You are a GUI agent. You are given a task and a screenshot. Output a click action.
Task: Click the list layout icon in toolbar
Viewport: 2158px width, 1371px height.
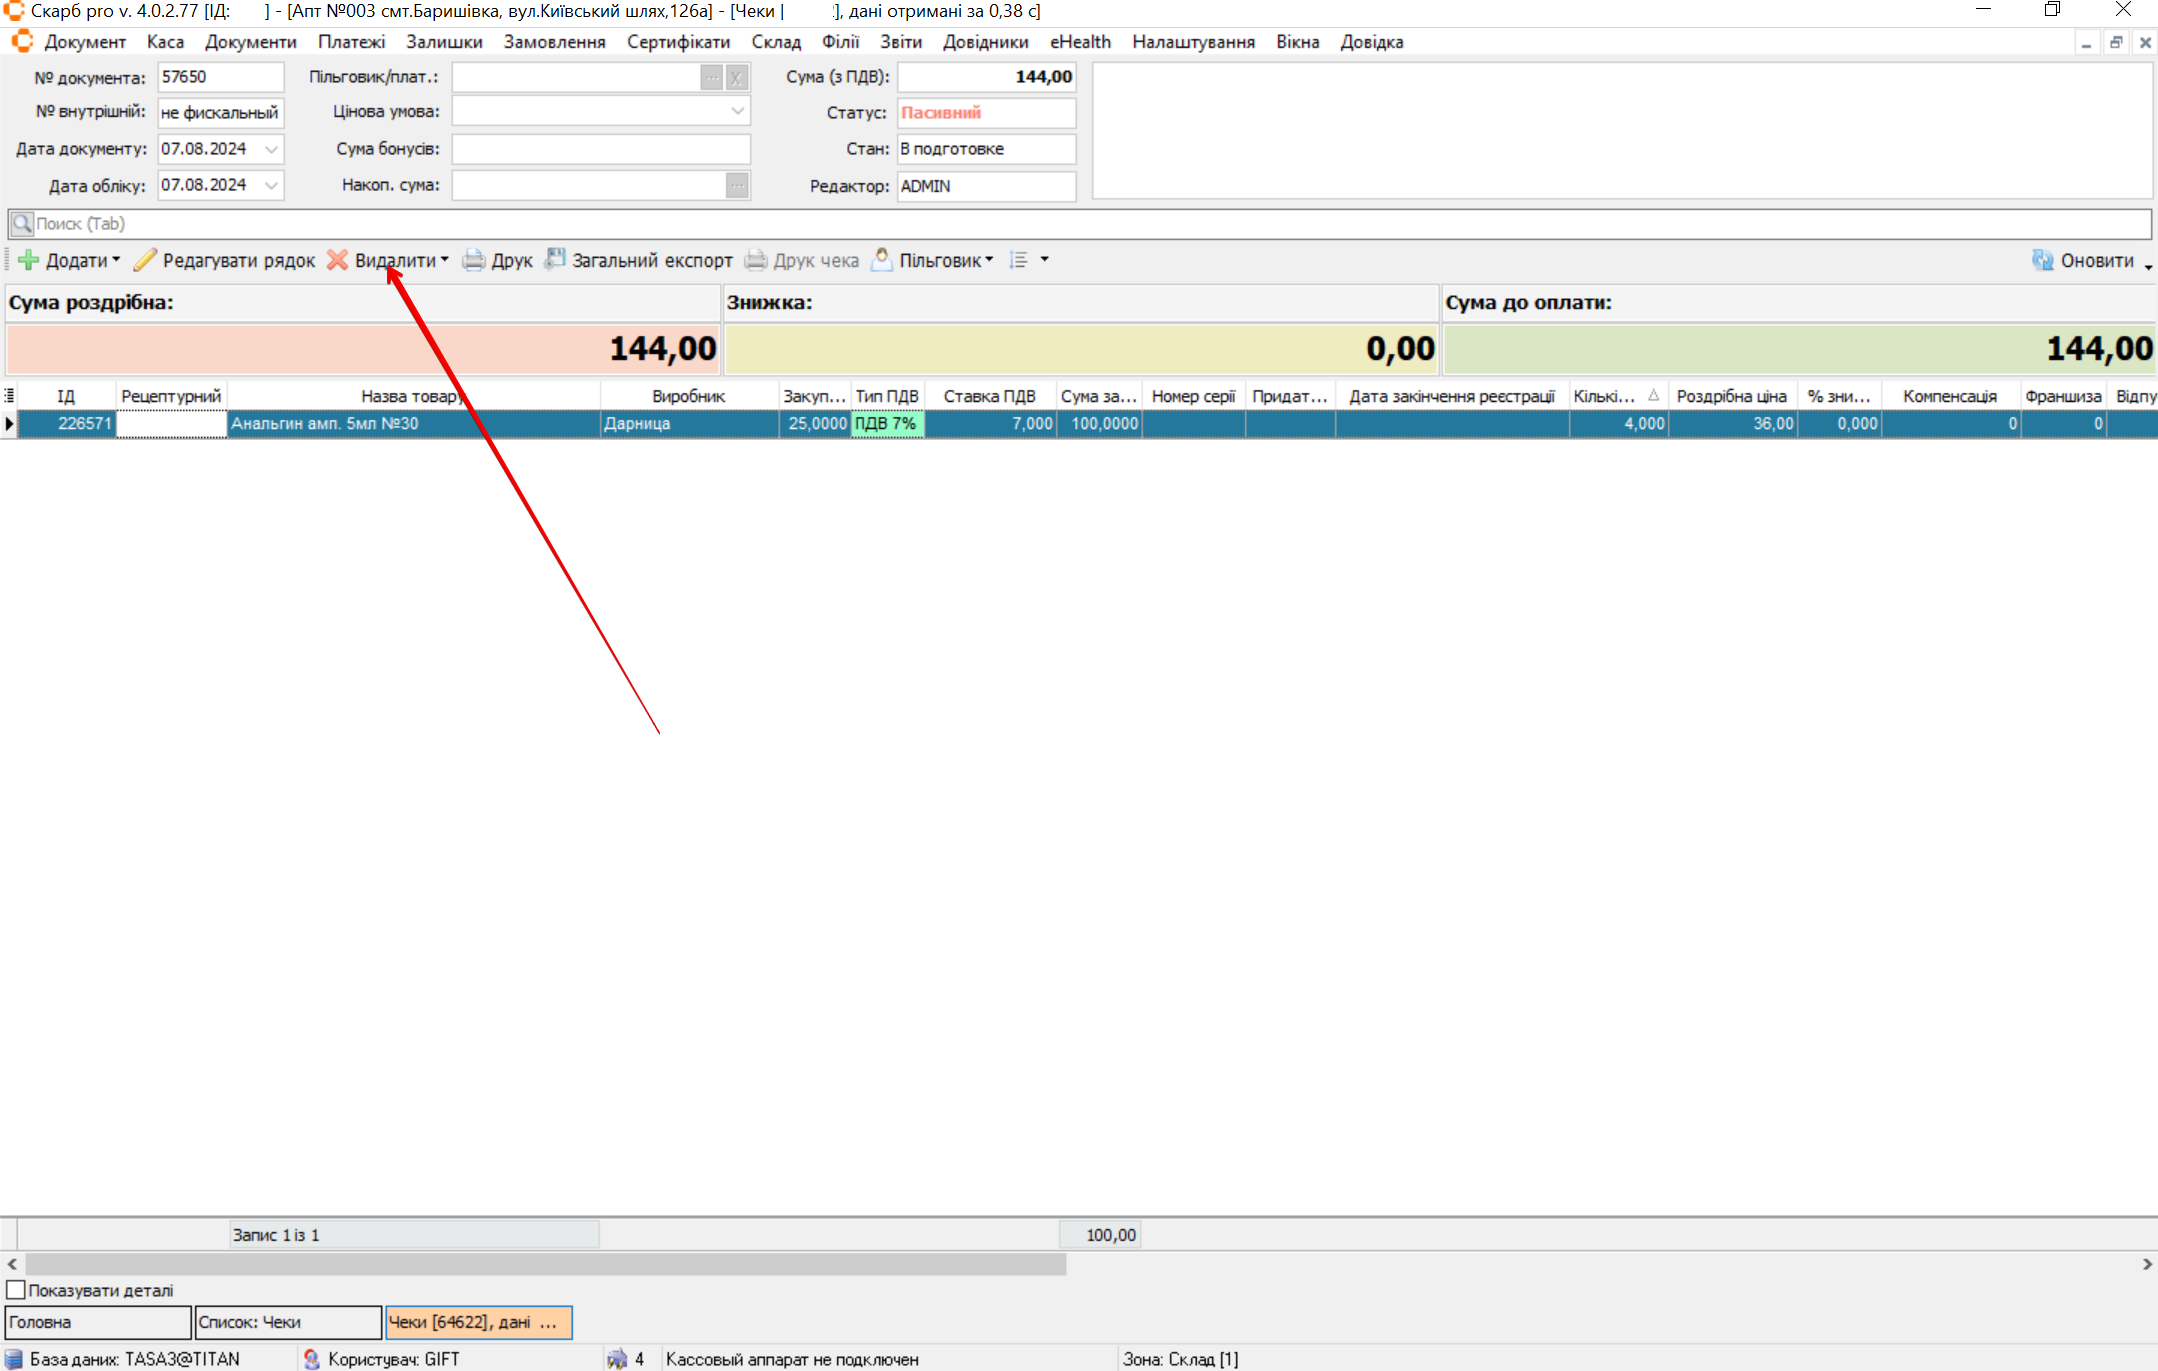1019,260
